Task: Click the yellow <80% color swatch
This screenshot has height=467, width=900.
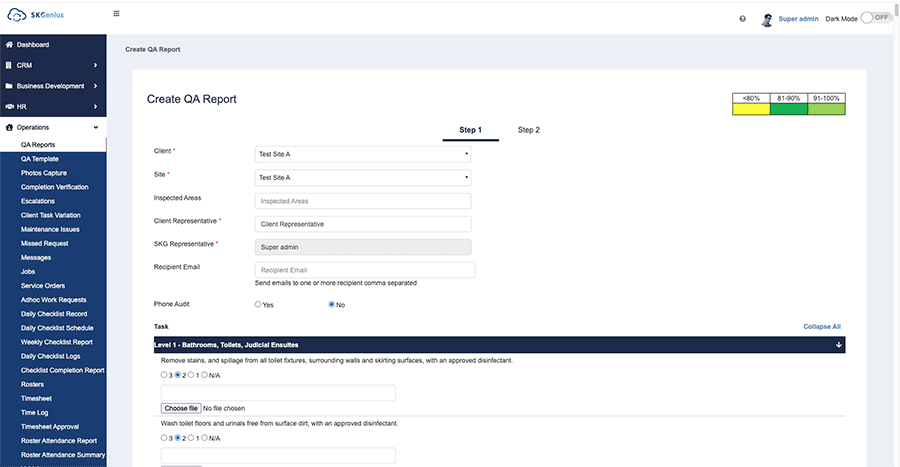Action: pyautogui.click(x=751, y=109)
